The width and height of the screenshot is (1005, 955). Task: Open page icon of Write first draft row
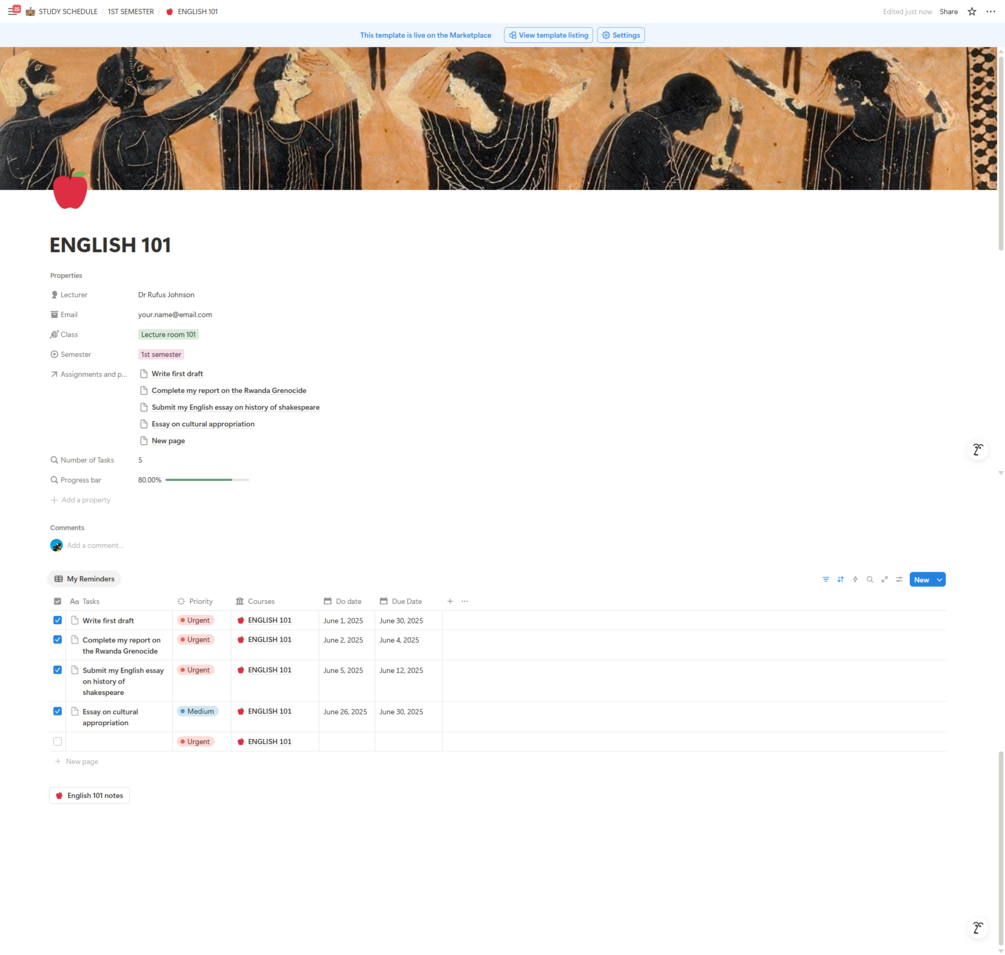tap(74, 620)
